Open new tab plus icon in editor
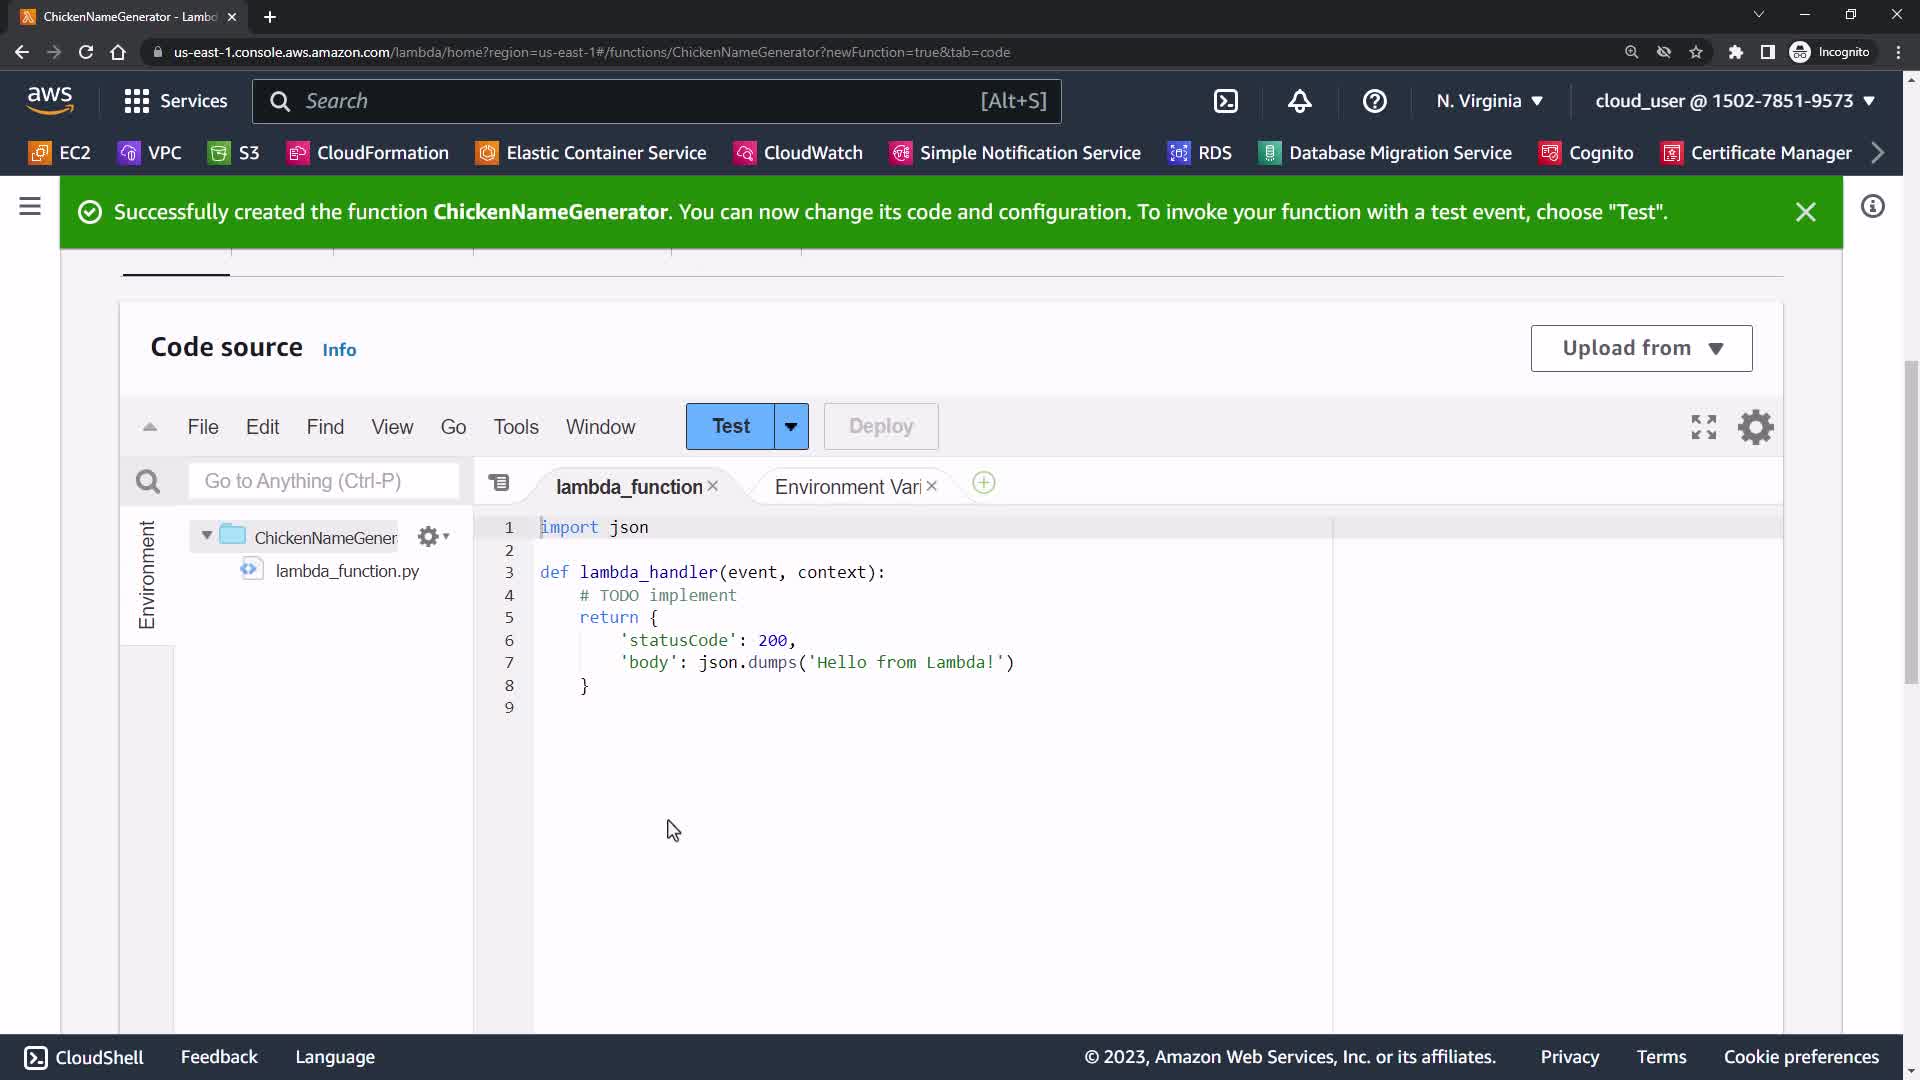Screen dimensions: 1920x1080 pos(983,483)
